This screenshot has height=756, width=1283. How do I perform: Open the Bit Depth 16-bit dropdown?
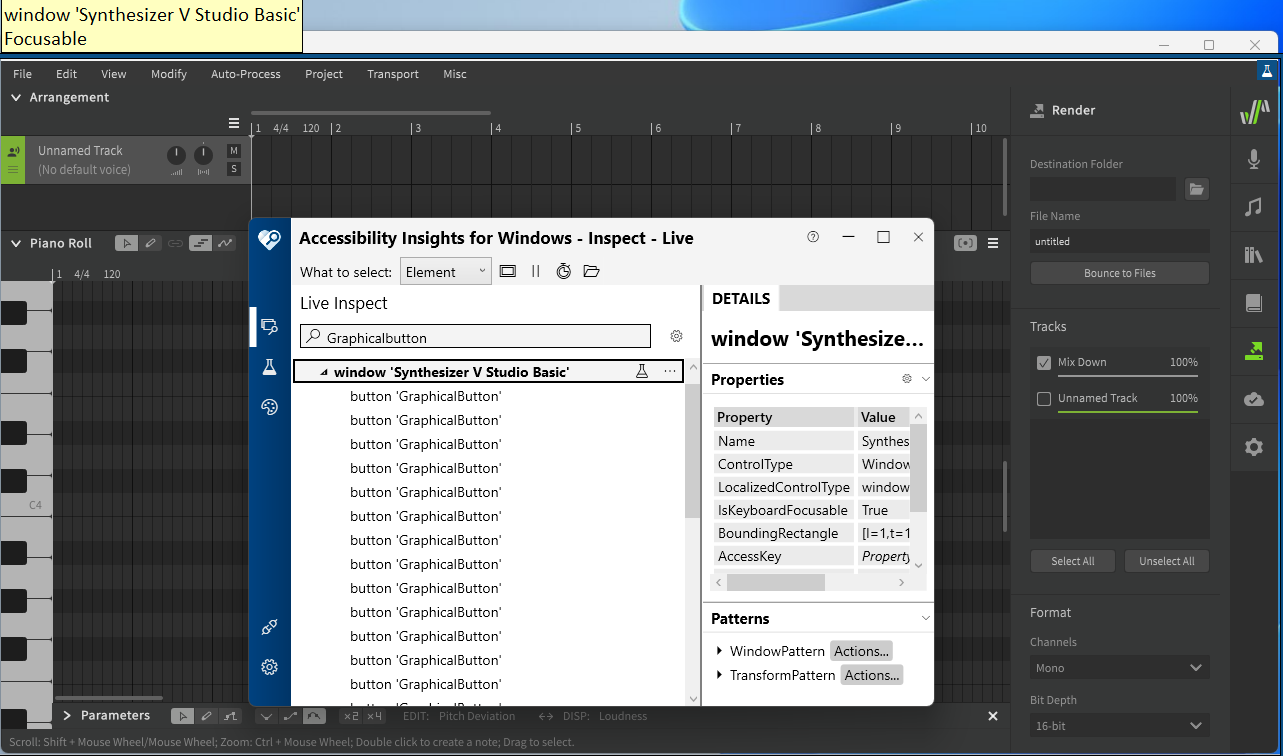coord(1120,726)
